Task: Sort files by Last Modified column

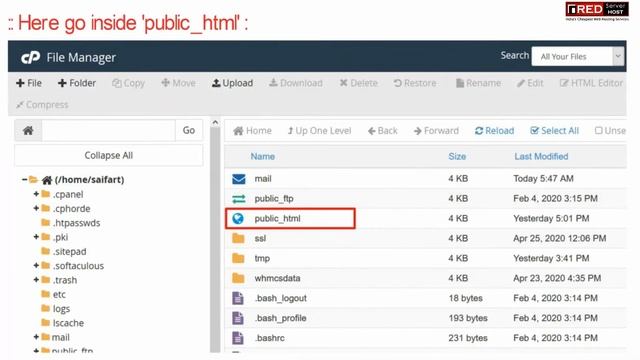Action: 541,156
